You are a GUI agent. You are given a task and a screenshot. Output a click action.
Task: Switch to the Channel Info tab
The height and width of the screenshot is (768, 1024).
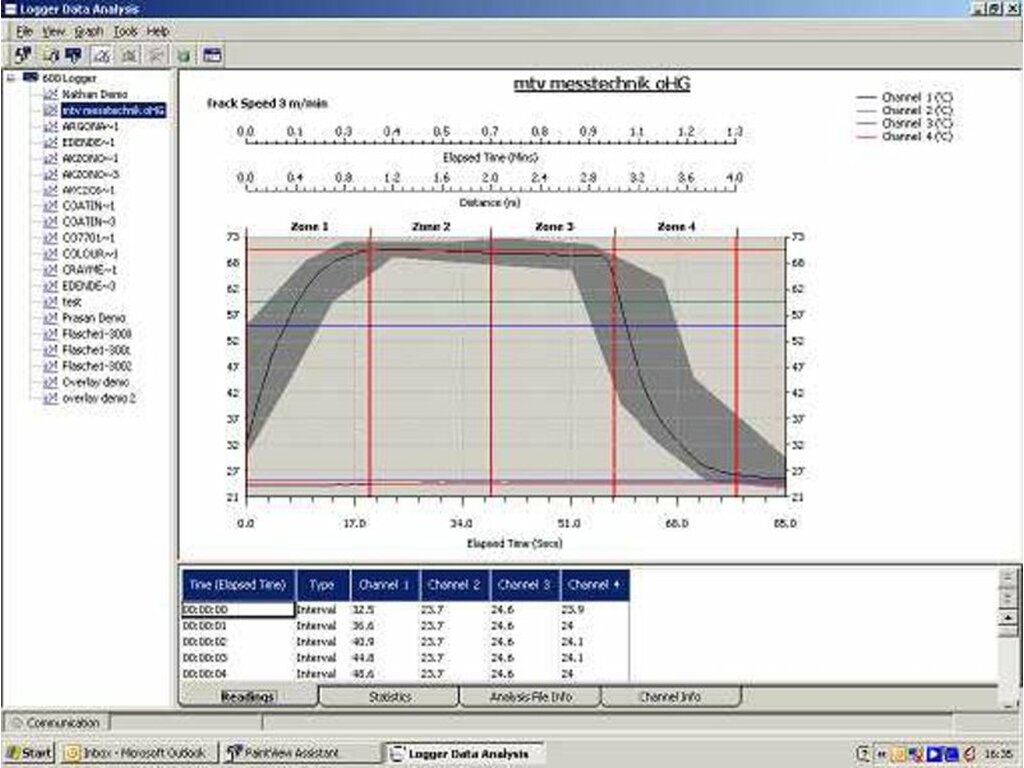(x=670, y=696)
